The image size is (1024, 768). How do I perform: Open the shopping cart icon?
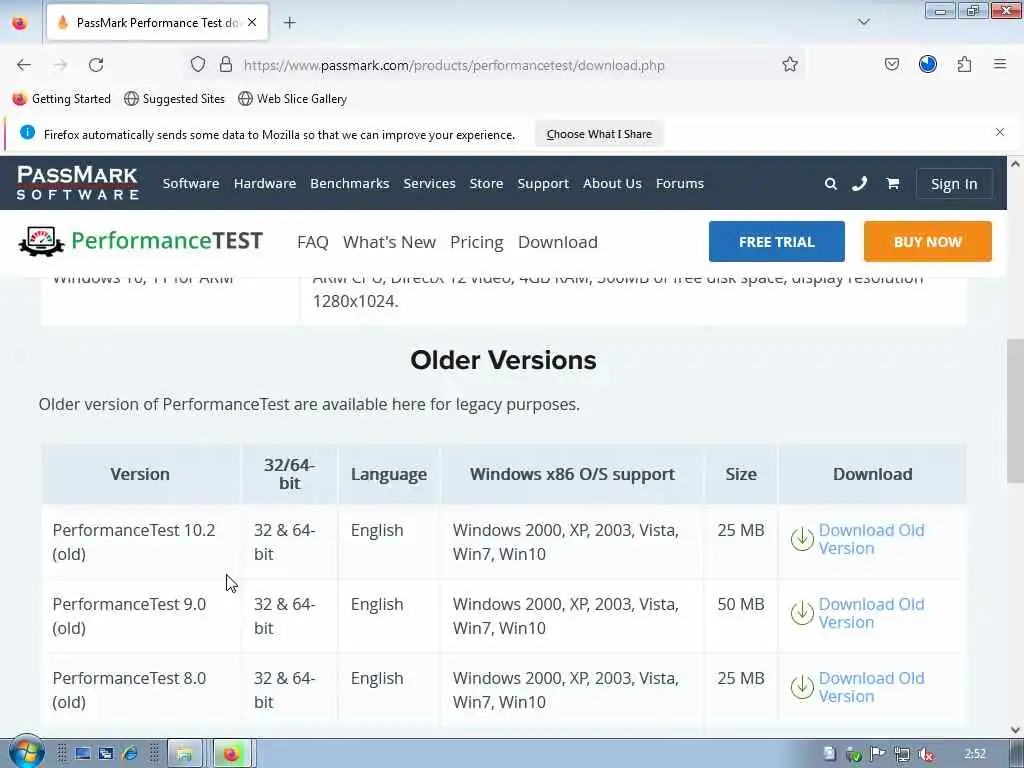click(x=892, y=184)
